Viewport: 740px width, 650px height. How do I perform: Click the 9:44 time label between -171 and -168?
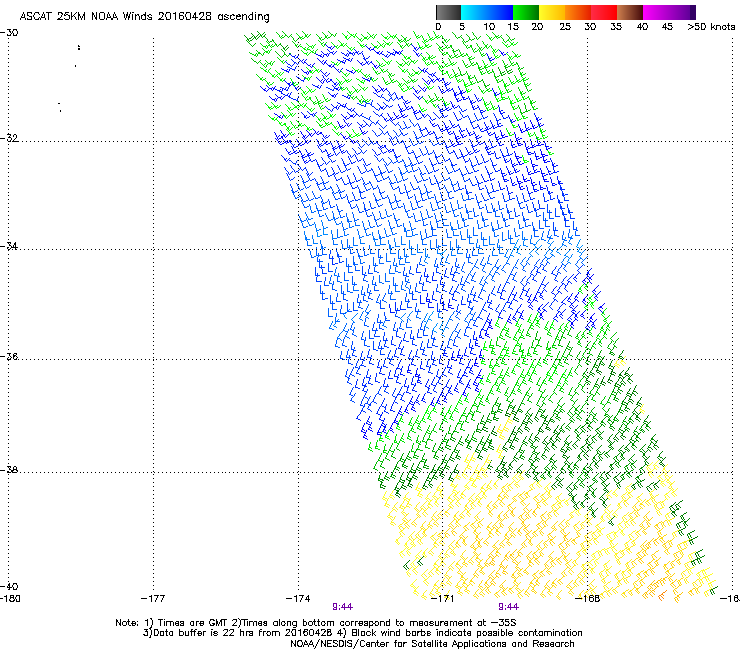tap(508, 607)
